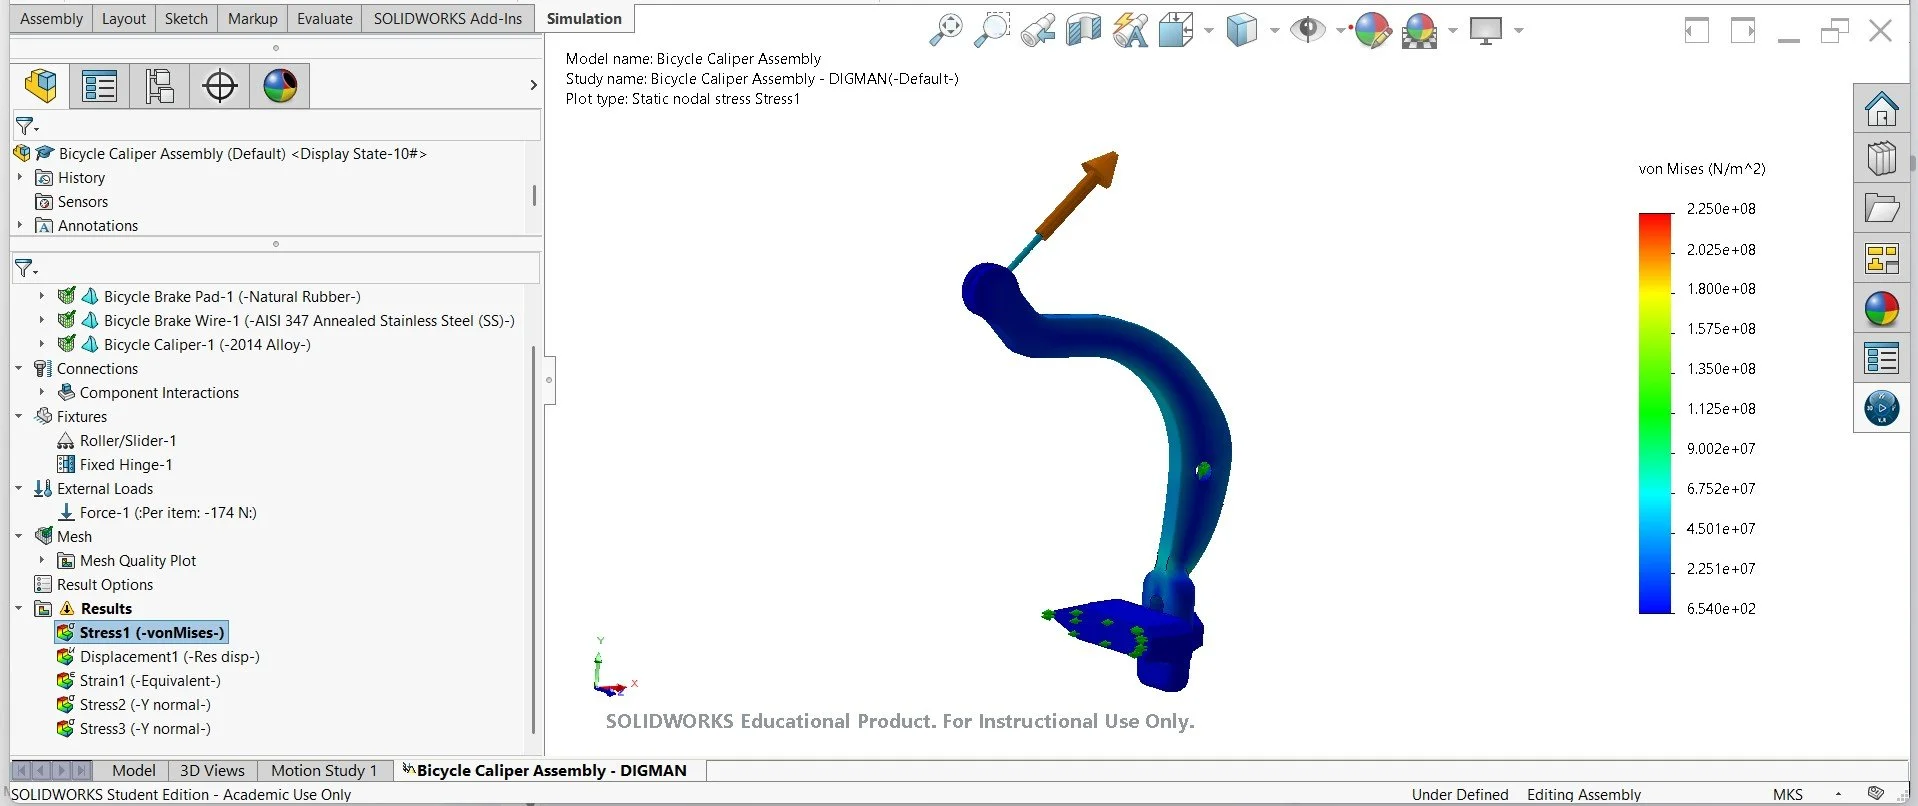Click upper filter funnel icon
Viewport: 1918px width, 806px height.
tap(26, 126)
